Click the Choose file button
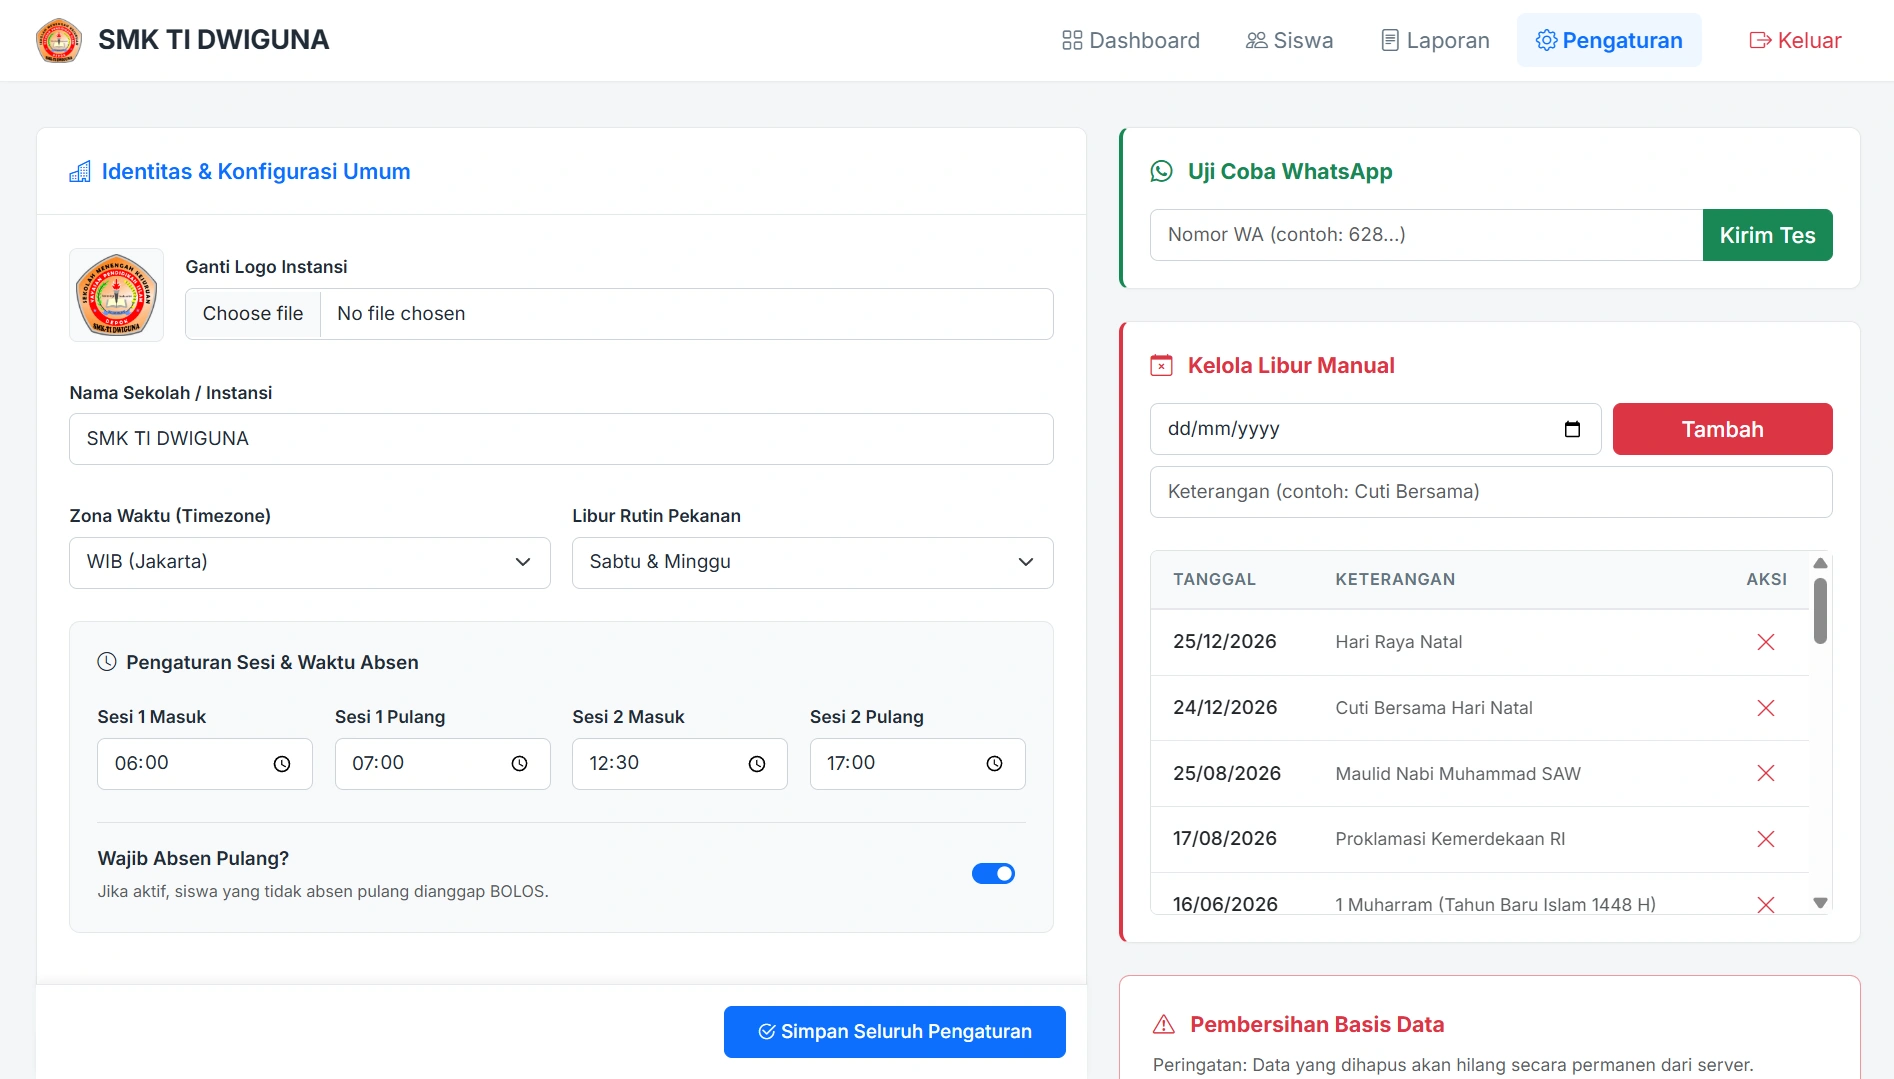 pos(253,314)
